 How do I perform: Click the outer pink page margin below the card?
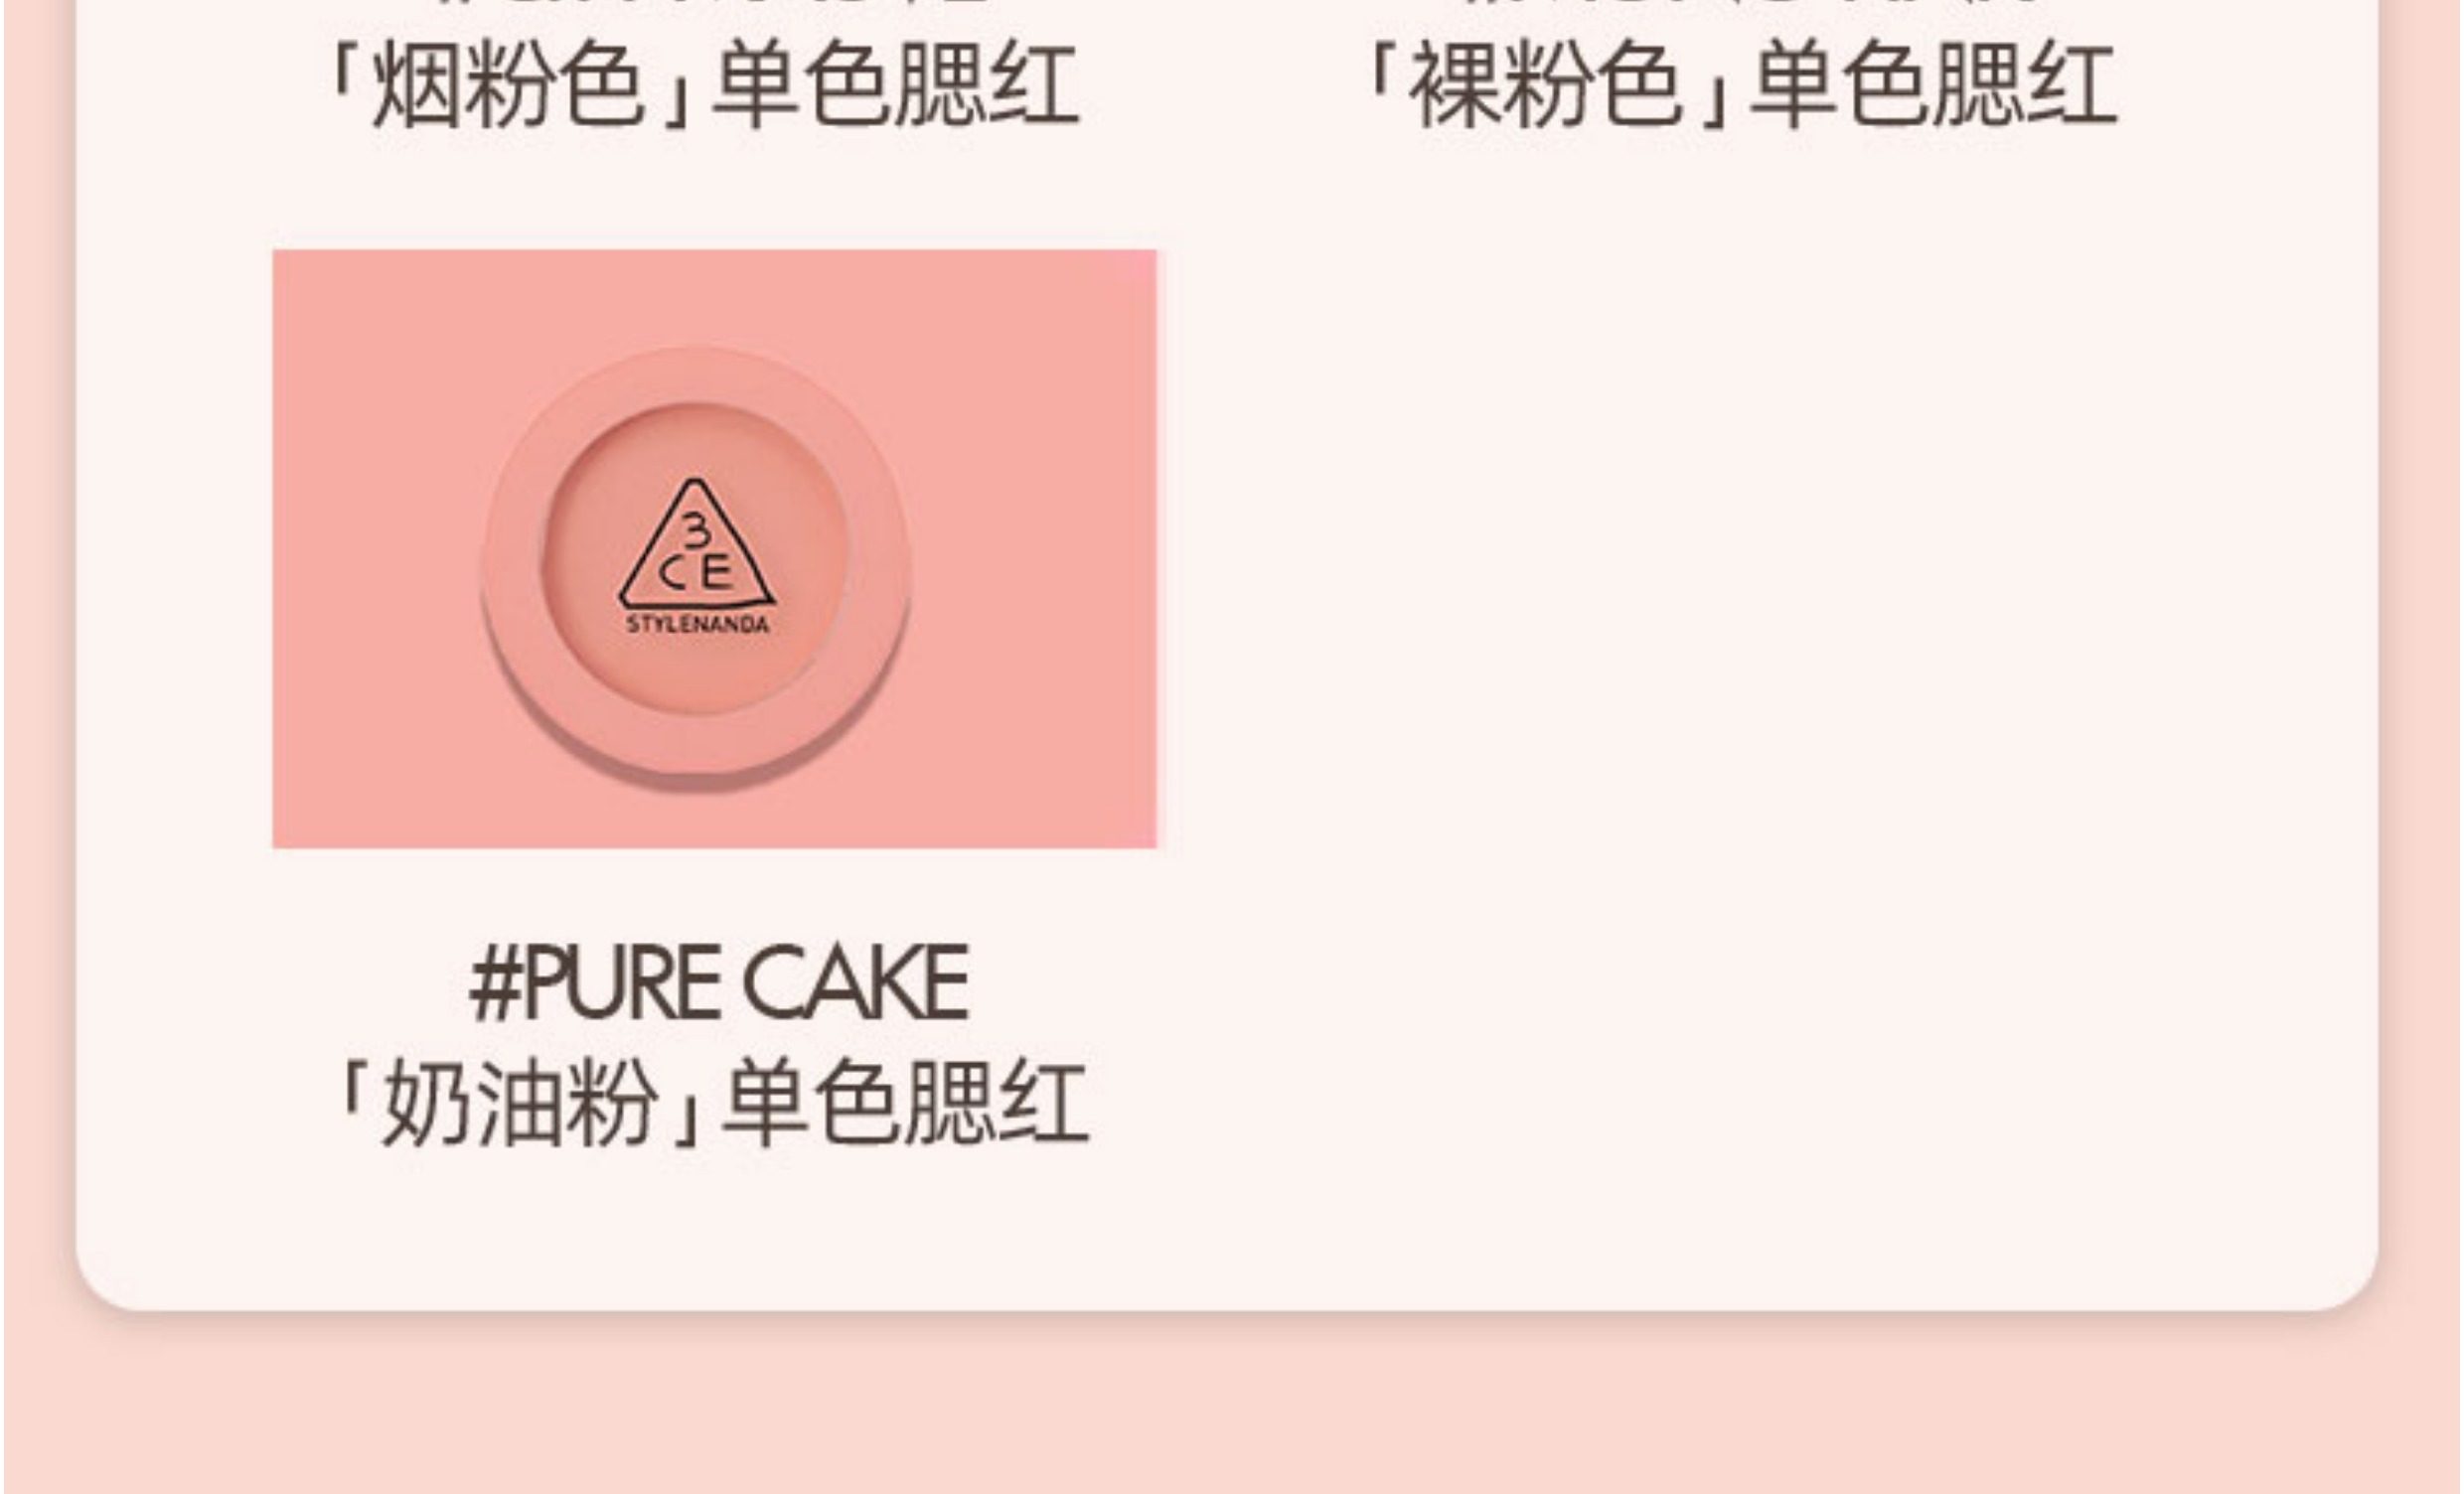coord(1232,1410)
